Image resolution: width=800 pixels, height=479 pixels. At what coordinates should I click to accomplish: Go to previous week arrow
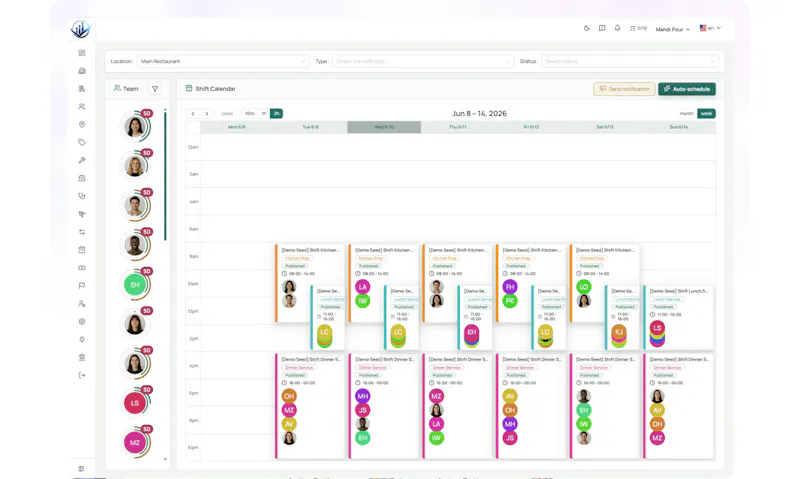(x=193, y=114)
